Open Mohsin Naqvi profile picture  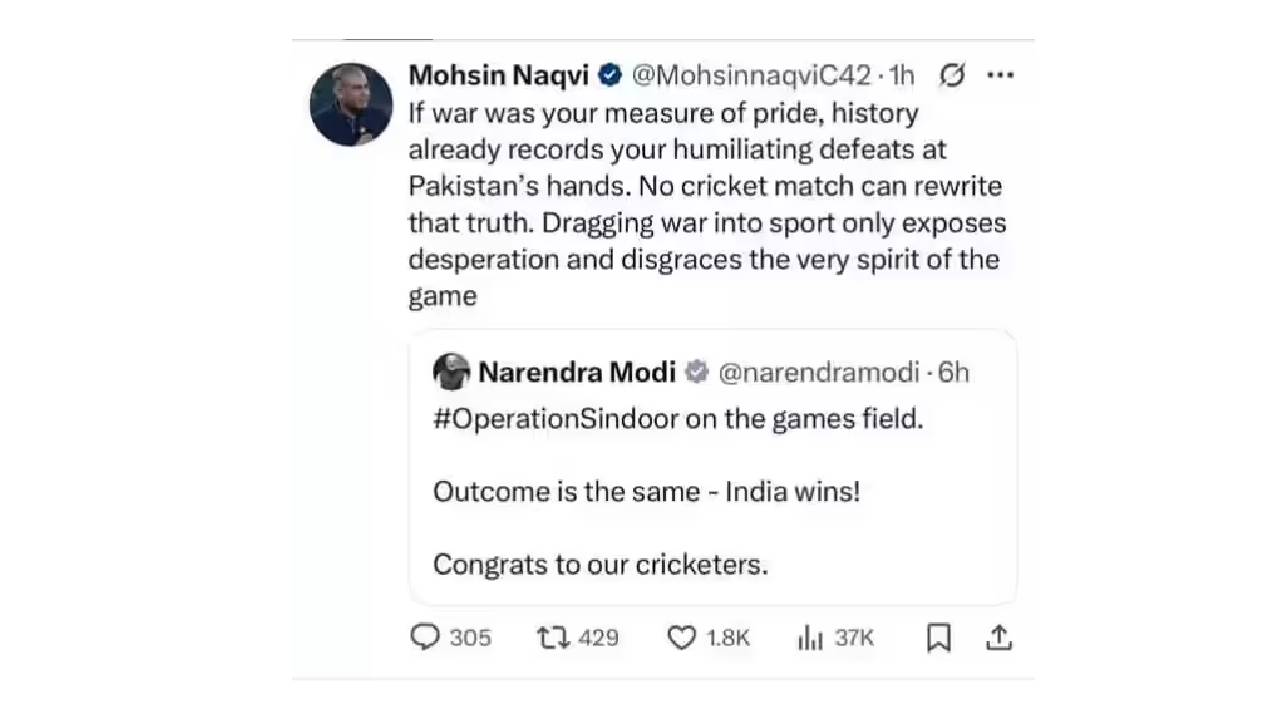pos(351,104)
